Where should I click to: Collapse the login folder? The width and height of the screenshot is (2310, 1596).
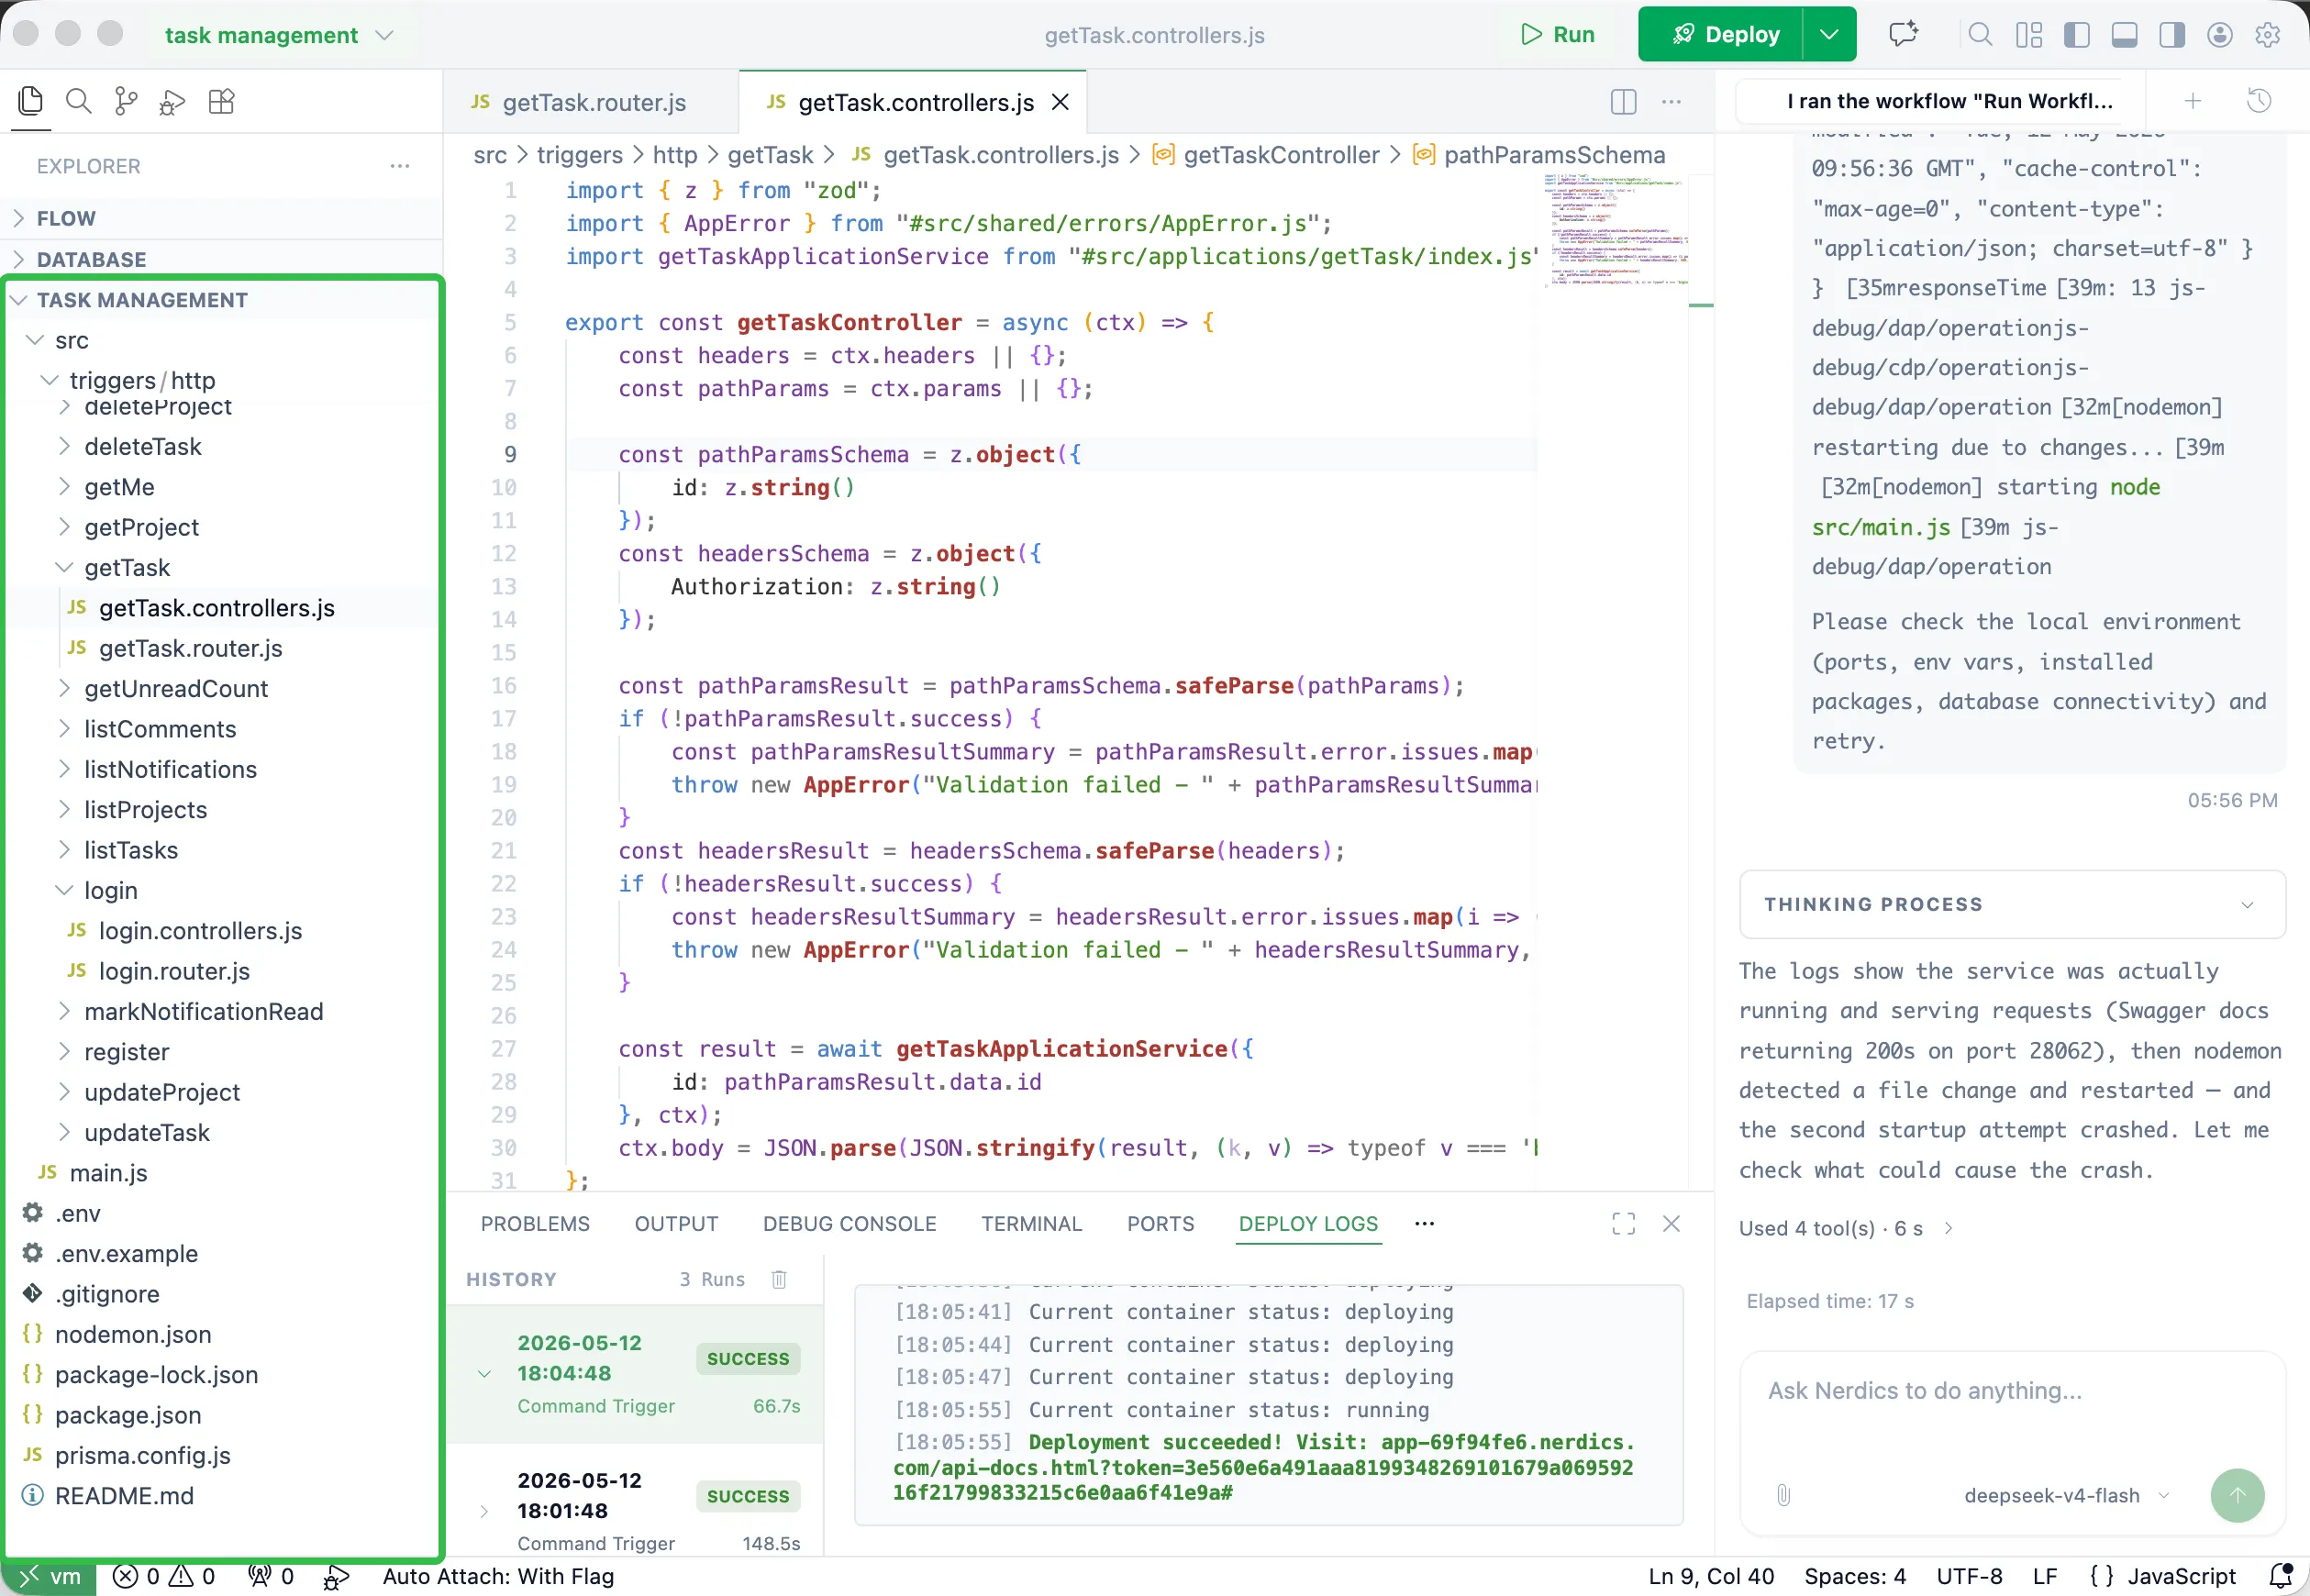click(221, 890)
